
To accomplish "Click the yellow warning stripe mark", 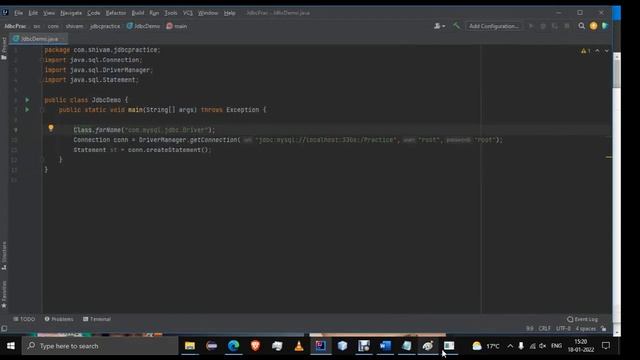I will click(609, 157).
